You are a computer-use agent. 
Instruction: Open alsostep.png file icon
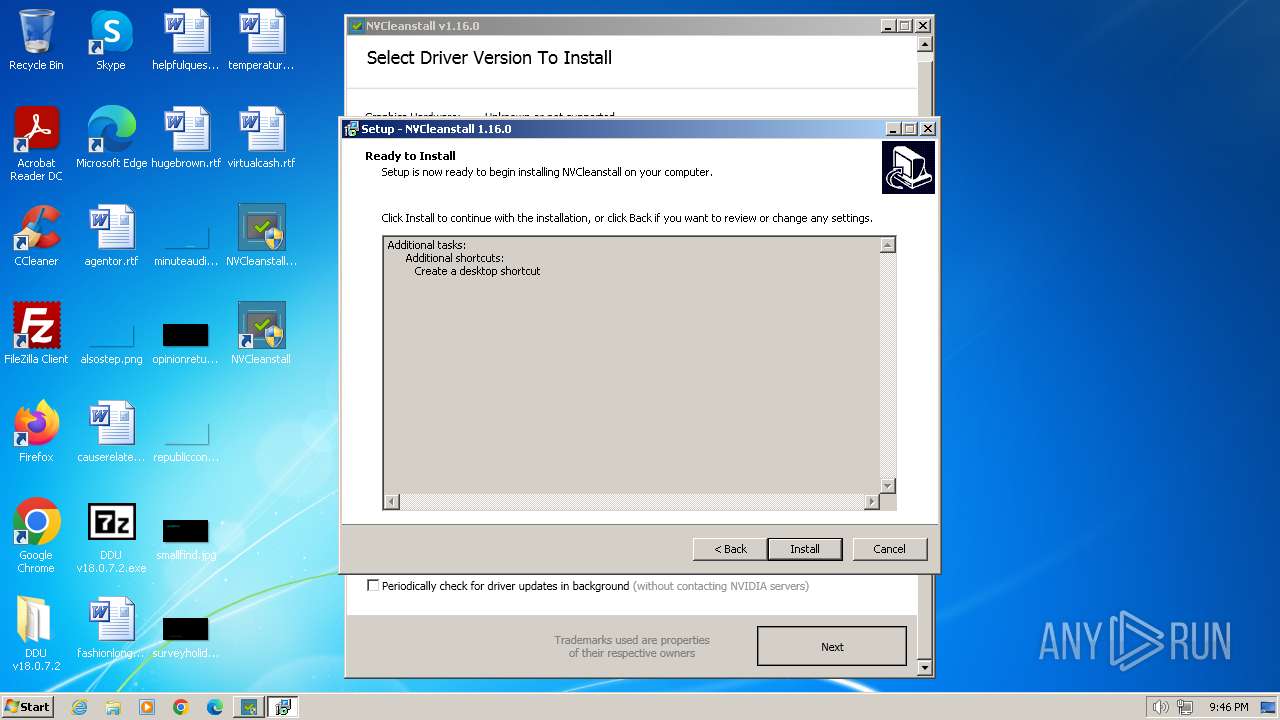[111, 342]
